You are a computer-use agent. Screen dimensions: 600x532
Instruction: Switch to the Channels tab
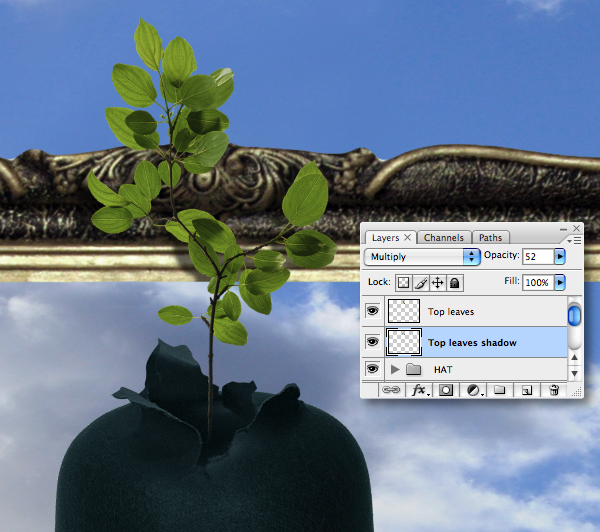[444, 238]
